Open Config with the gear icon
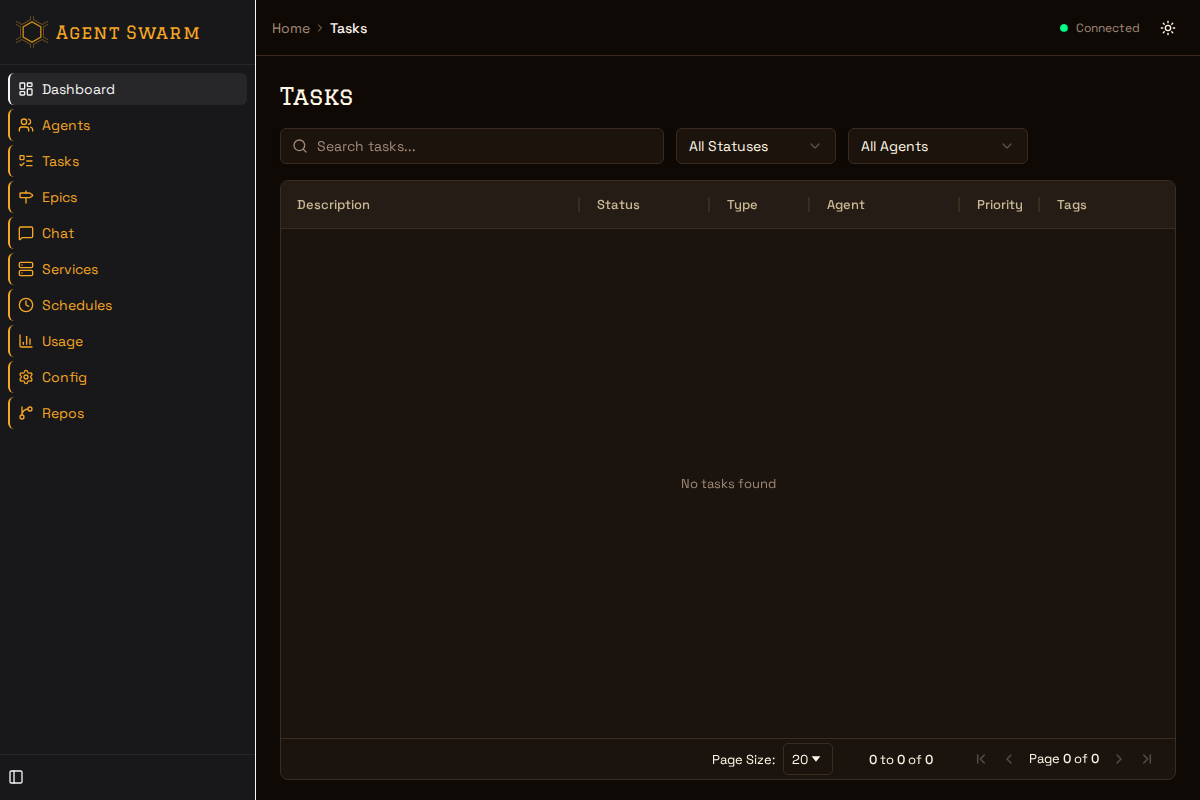1200x800 pixels. coord(25,377)
